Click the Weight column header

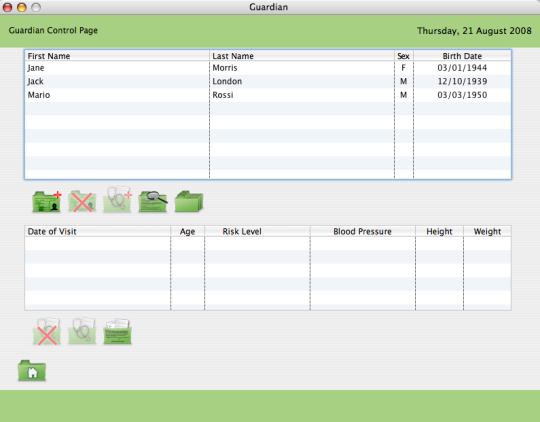(487, 231)
